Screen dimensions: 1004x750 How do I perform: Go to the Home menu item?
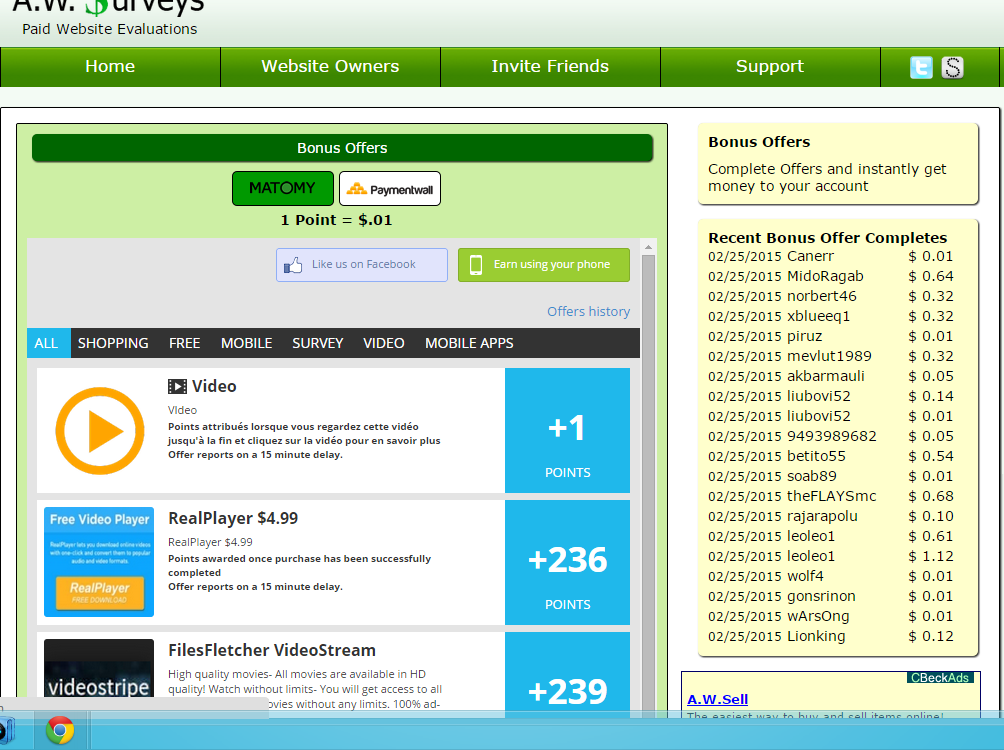pyautogui.click(x=110, y=66)
